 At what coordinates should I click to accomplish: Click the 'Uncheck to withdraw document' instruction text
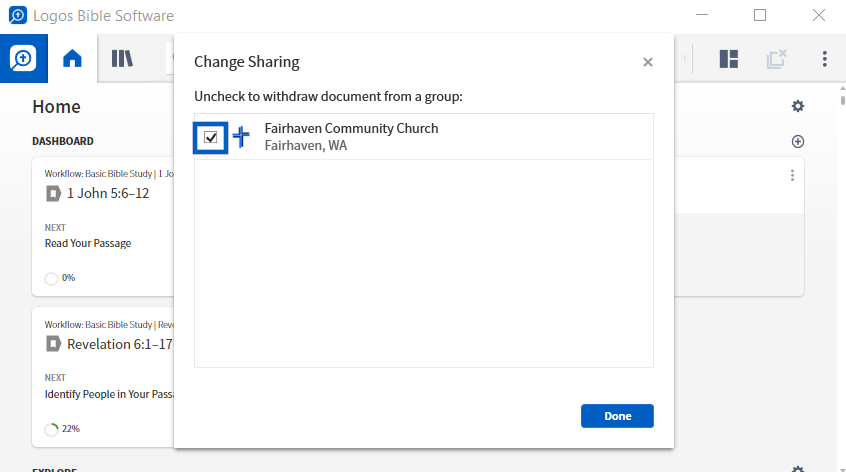(328, 97)
